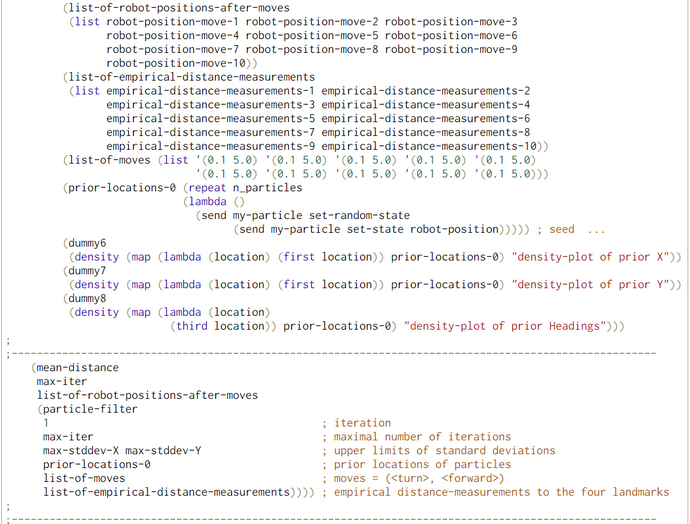The width and height of the screenshot is (690, 524).
Task: Click 'empirical-distance-measurements-7' identifier
Action: [x=210, y=132]
